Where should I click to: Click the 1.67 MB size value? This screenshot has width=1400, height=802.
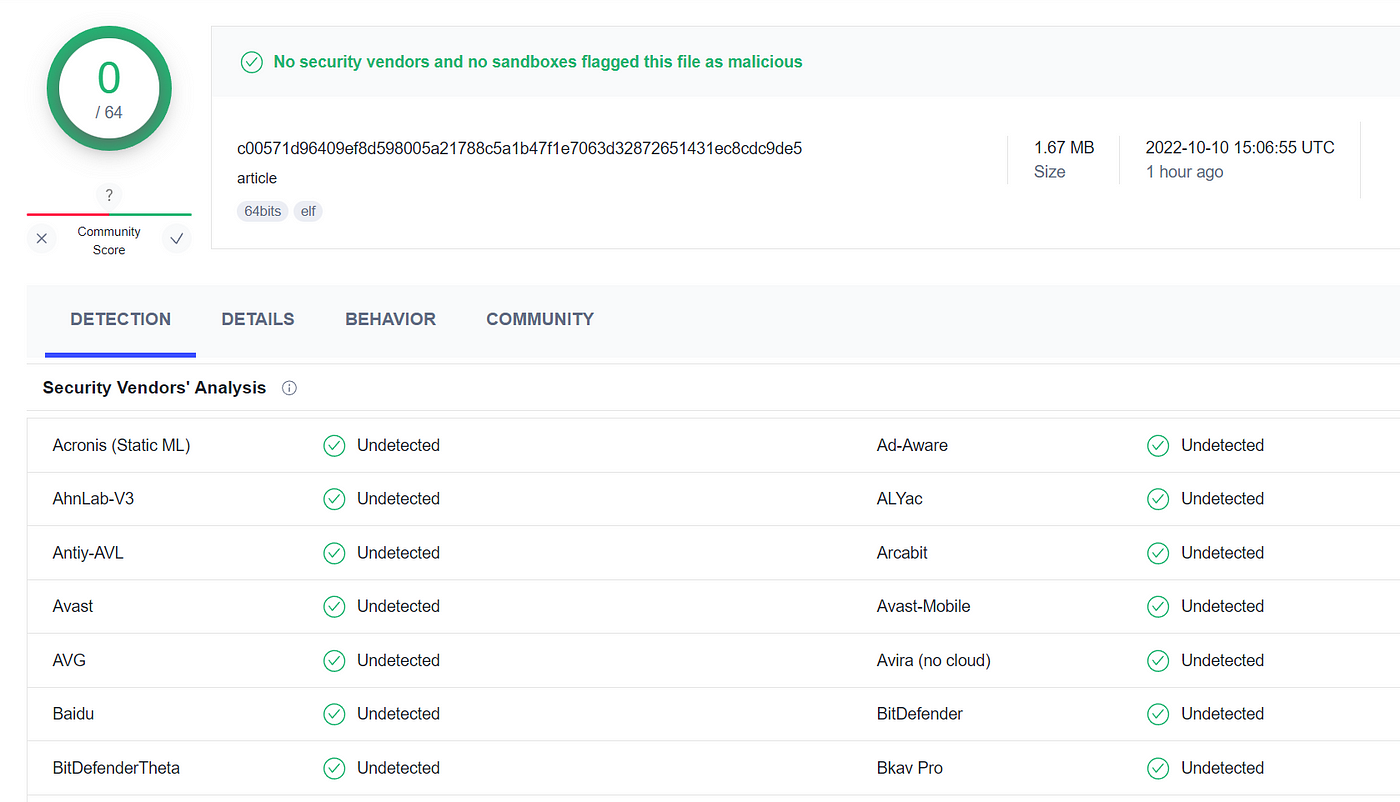pyautogui.click(x=1064, y=147)
